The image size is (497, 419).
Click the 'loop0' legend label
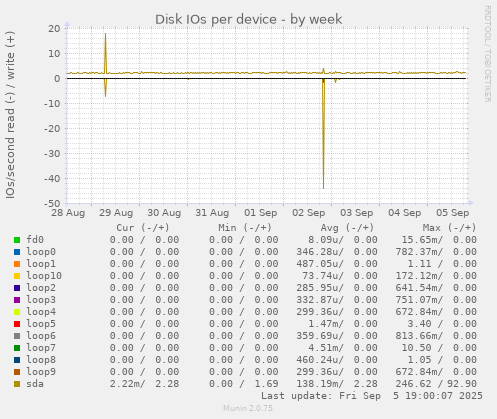(x=41, y=252)
